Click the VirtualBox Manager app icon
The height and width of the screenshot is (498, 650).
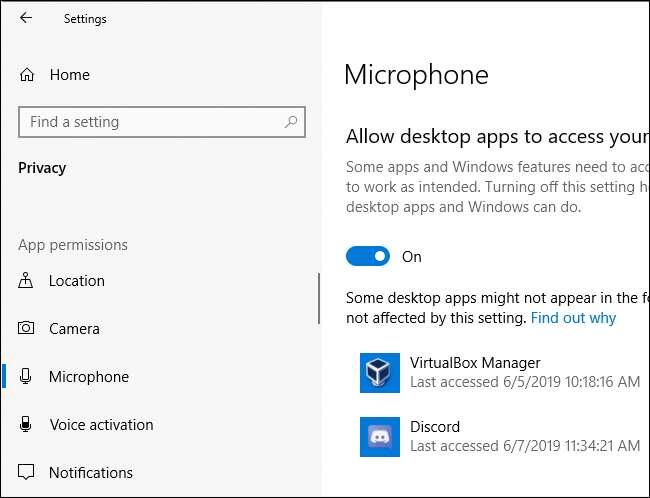pos(380,373)
